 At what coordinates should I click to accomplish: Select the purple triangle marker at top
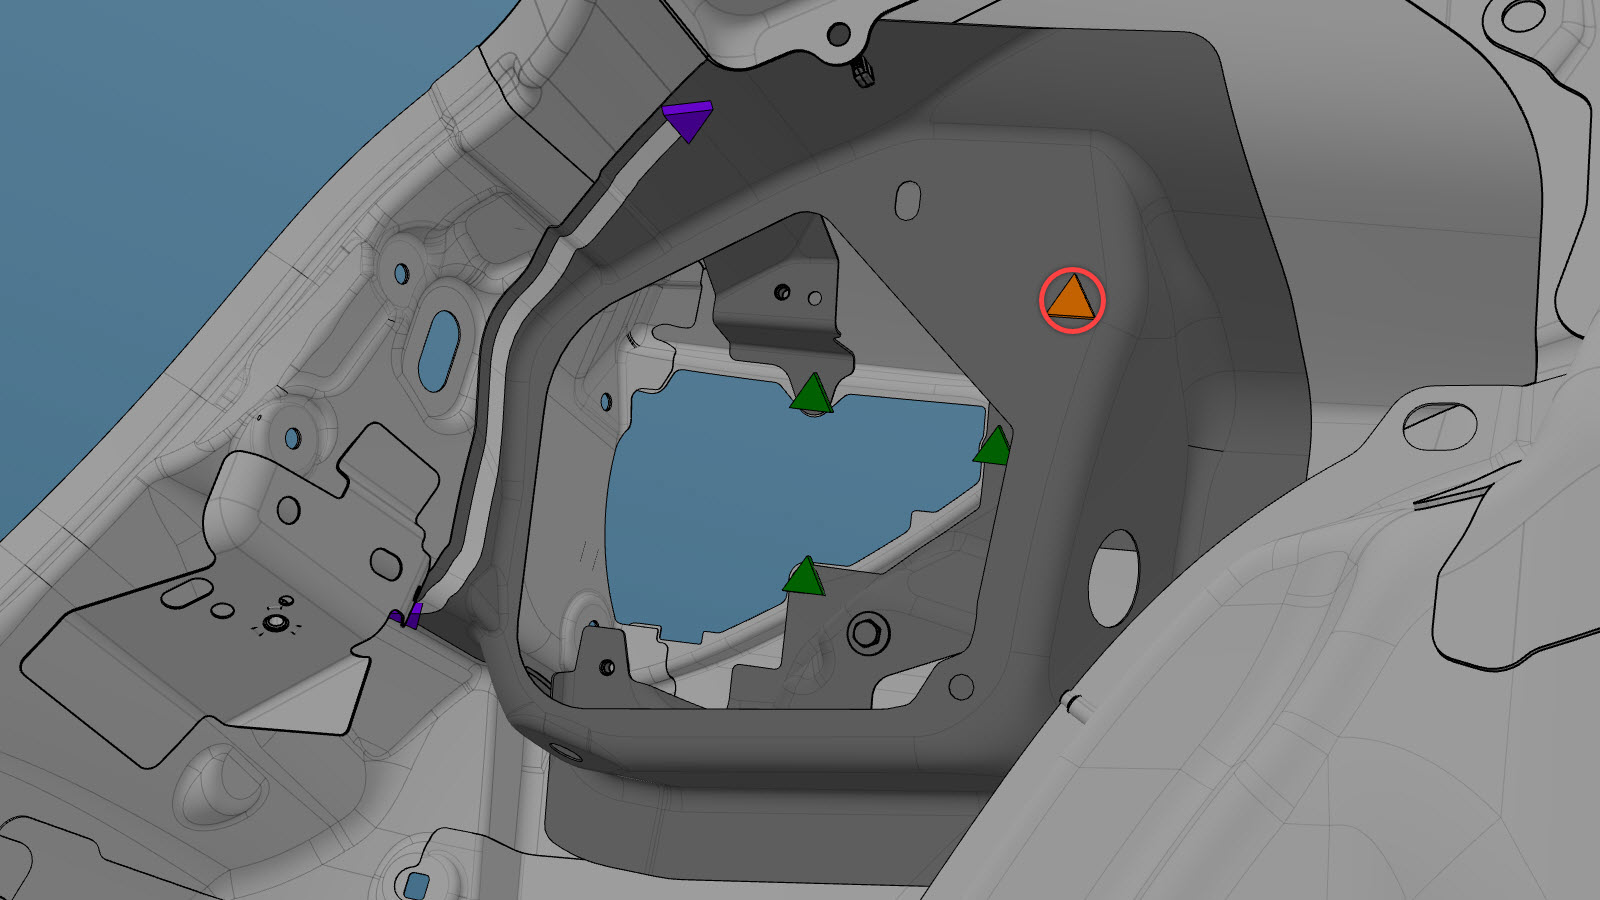[x=688, y=120]
